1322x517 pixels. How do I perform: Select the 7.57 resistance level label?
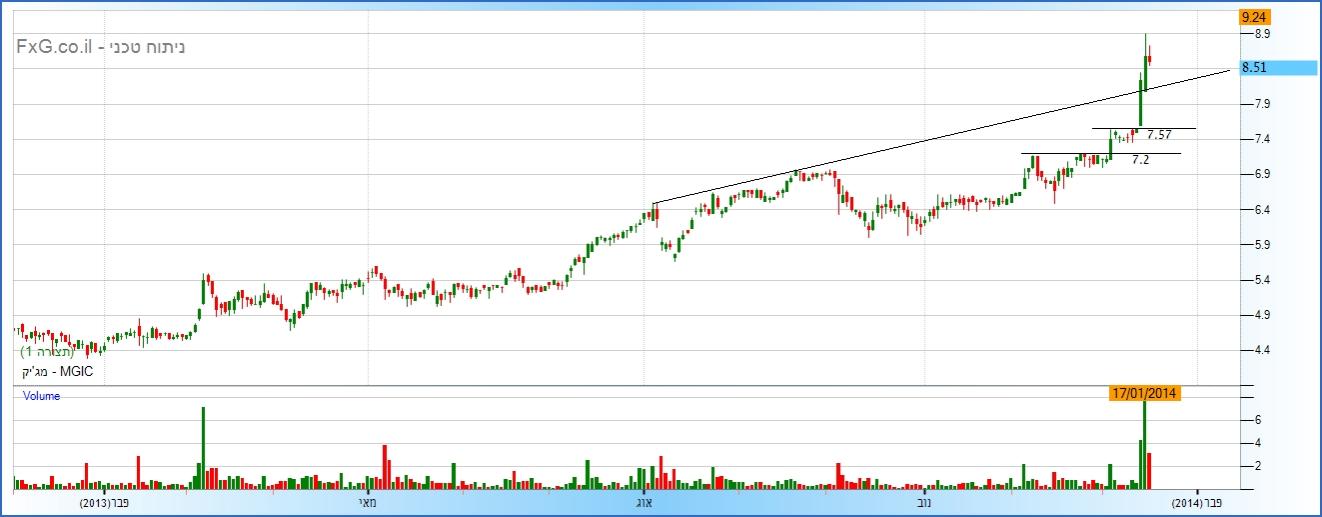pos(1158,134)
